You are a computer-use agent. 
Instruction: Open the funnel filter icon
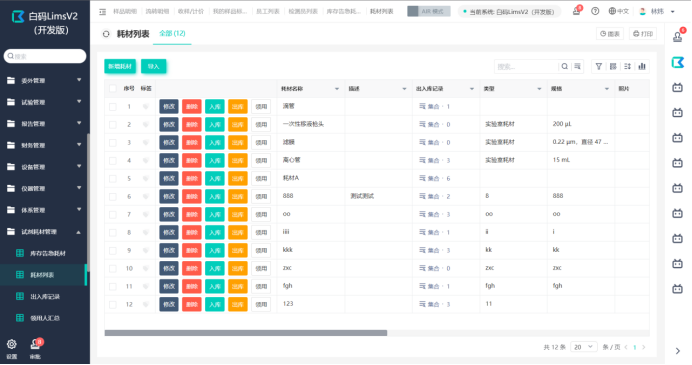pos(599,67)
